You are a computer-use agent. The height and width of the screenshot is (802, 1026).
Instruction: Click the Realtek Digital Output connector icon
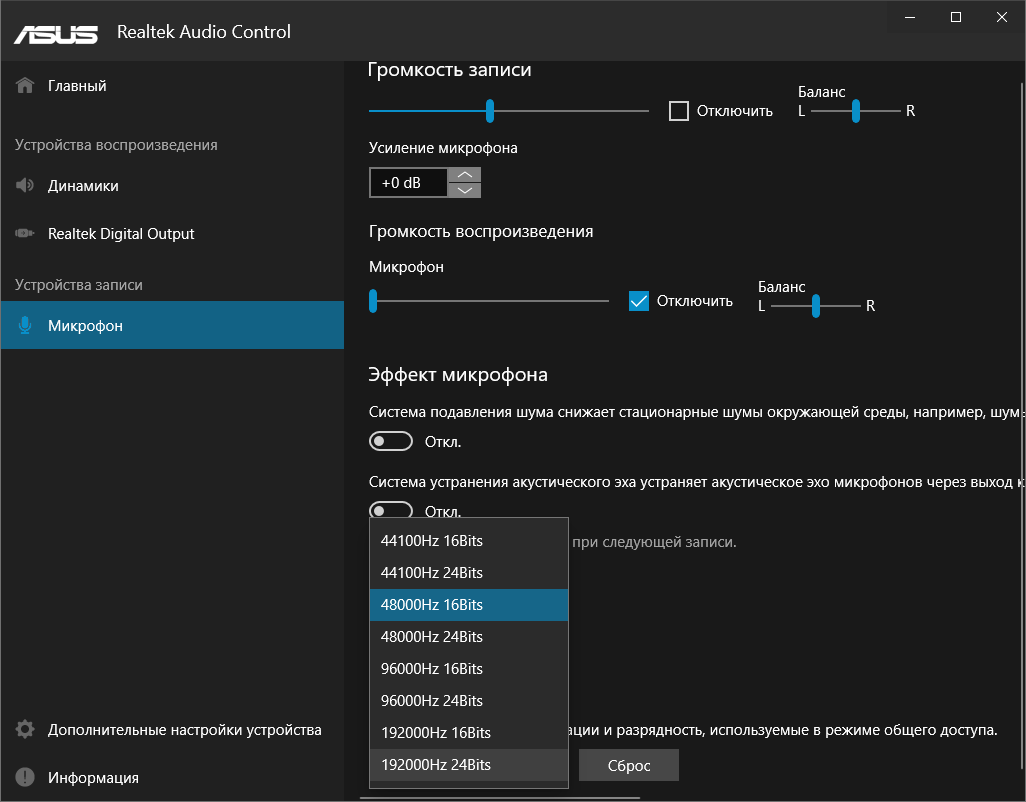point(25,234)
